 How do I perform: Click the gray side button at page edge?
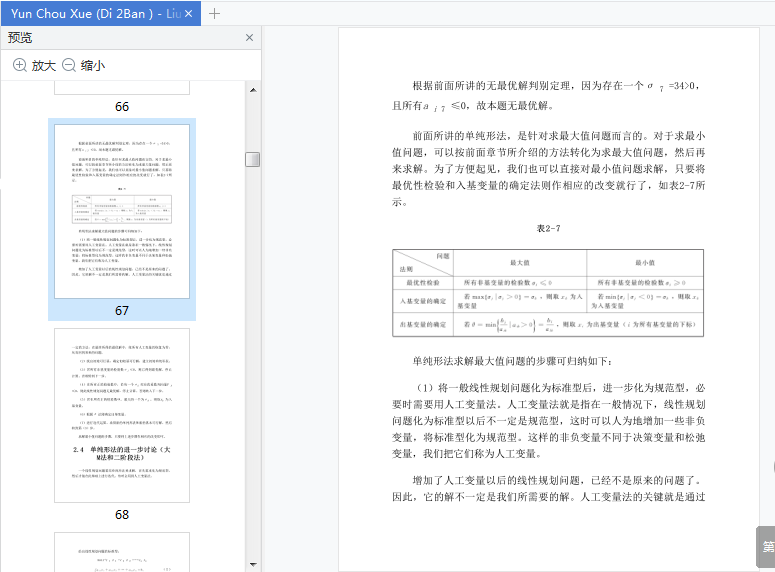pyautogui.click(x=766, y=547)
